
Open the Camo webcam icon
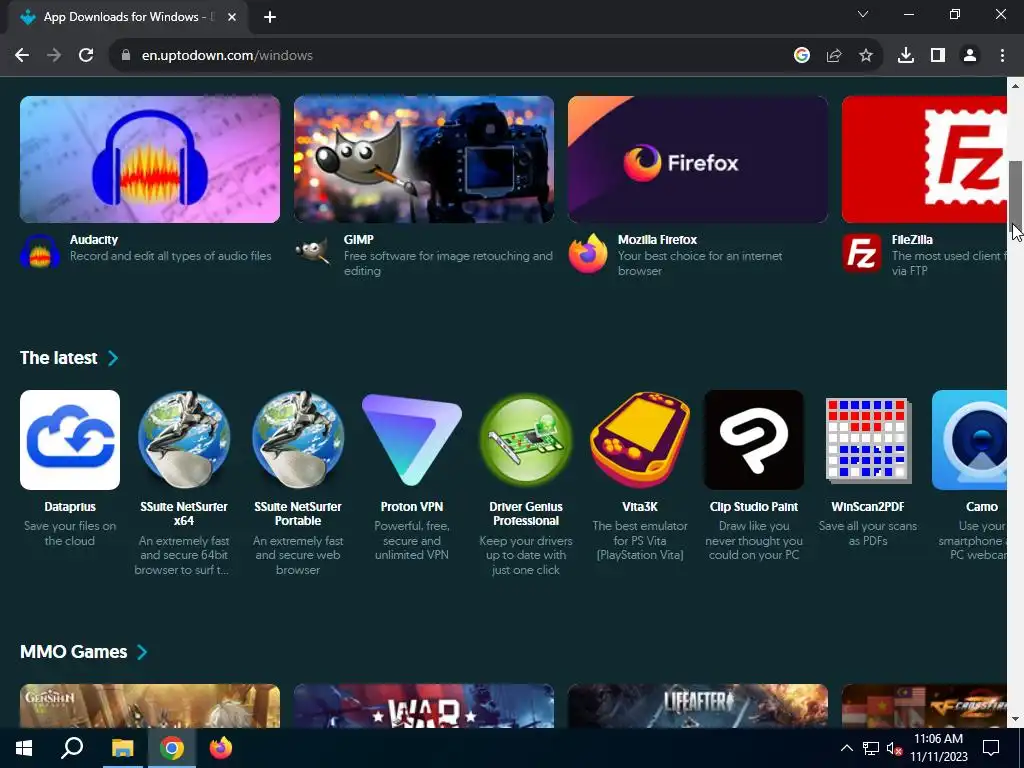[x=969, y=440]
